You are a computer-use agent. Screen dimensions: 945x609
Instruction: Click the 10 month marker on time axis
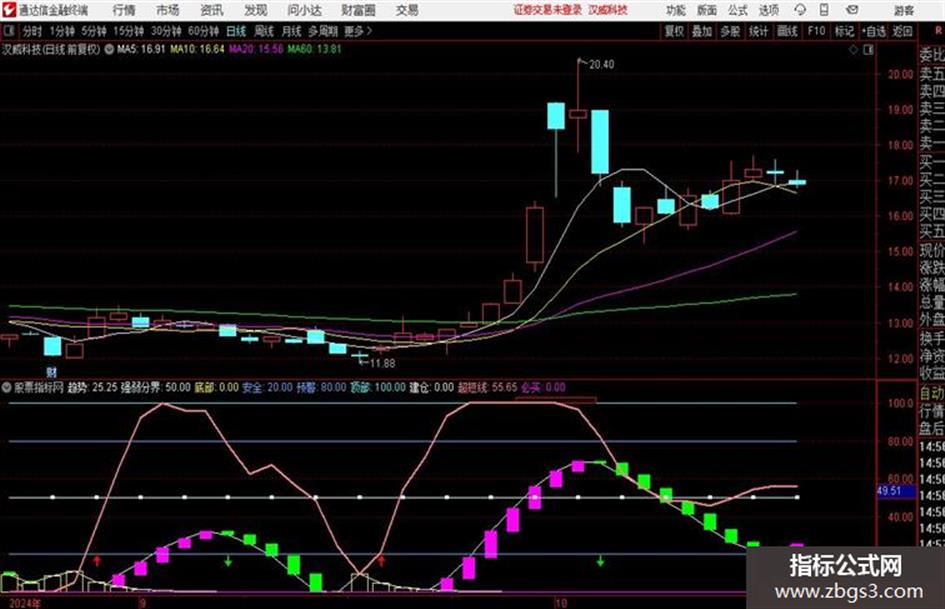click(560, 603)
